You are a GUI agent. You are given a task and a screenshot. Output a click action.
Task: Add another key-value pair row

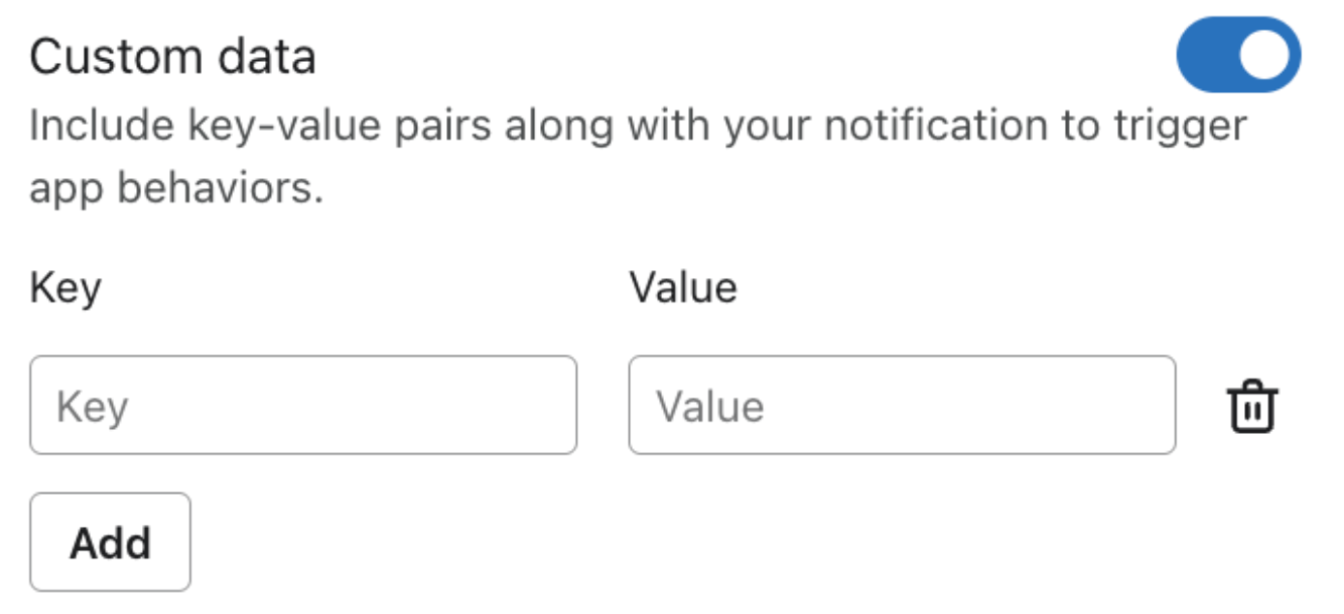110,542
